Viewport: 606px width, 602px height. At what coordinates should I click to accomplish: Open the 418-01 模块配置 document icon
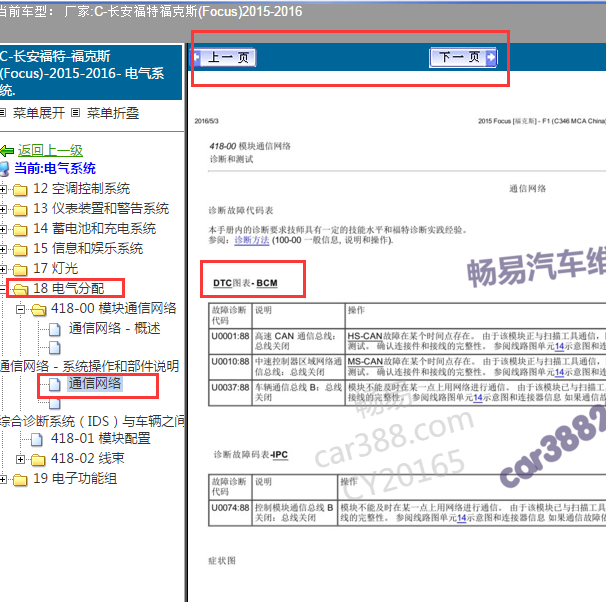(x=36, y=439)
